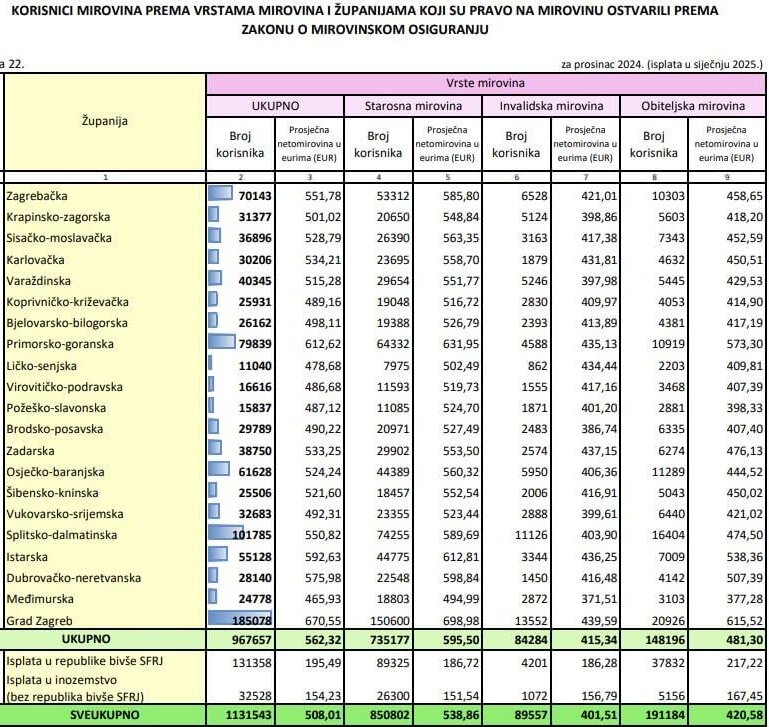Screen dimensions: 769x727
Task: Click the Primorsko-goranska data bar cell 79839
Action: pos(238,344)
